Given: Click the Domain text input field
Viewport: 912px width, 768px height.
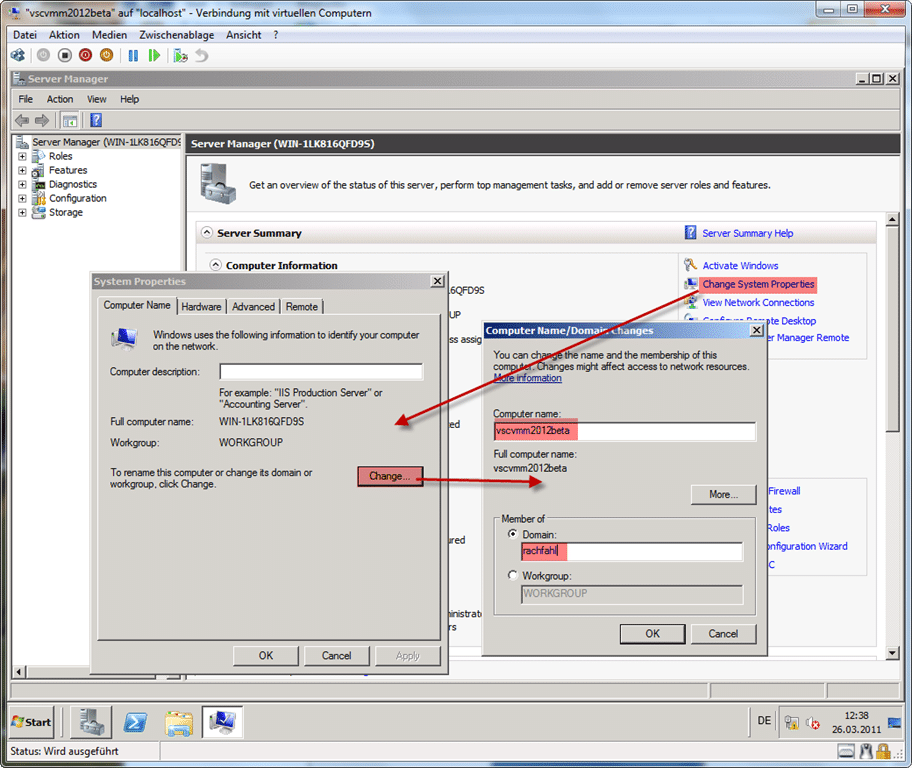Looking at the screenshot, I should click(632, 551).
